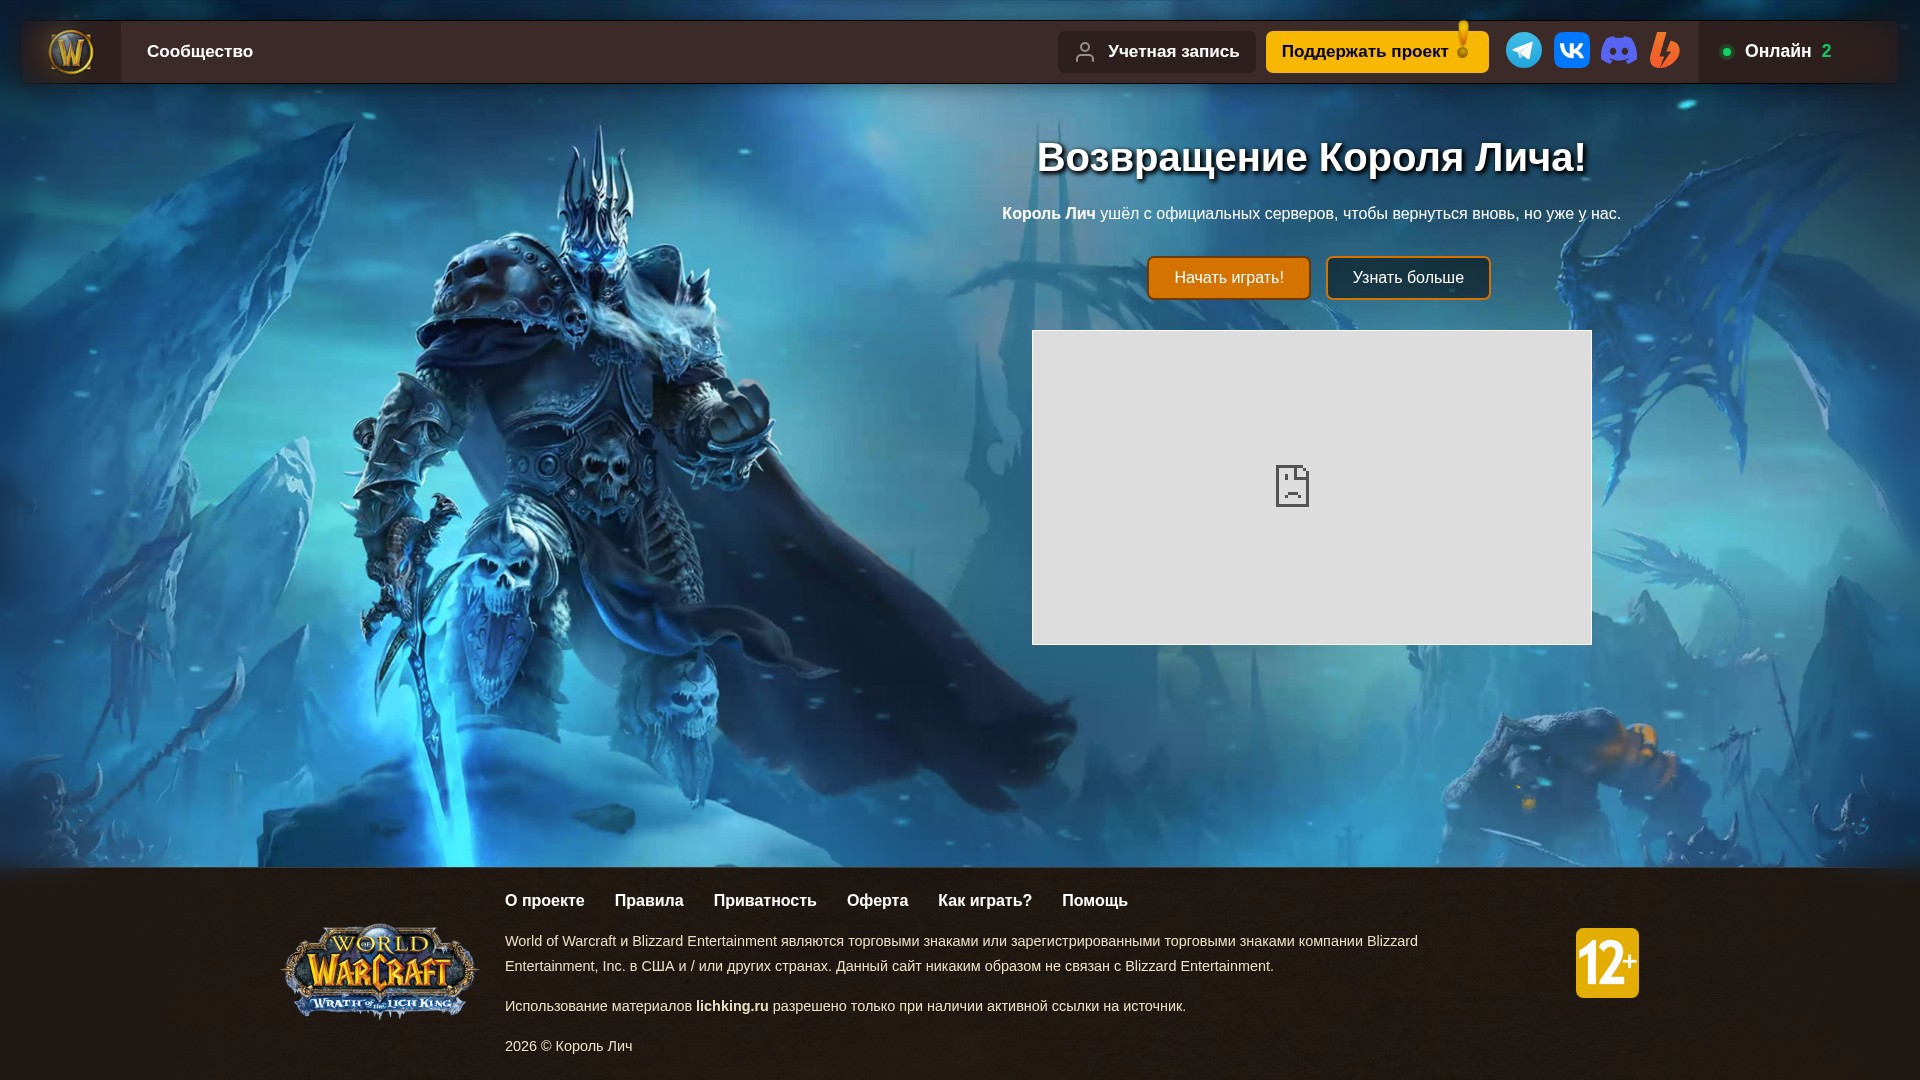Image resolution: width=1920 pixels, height=1080 pixels.
Task: Click Узнать больше button
Action: pos(1408,278)
